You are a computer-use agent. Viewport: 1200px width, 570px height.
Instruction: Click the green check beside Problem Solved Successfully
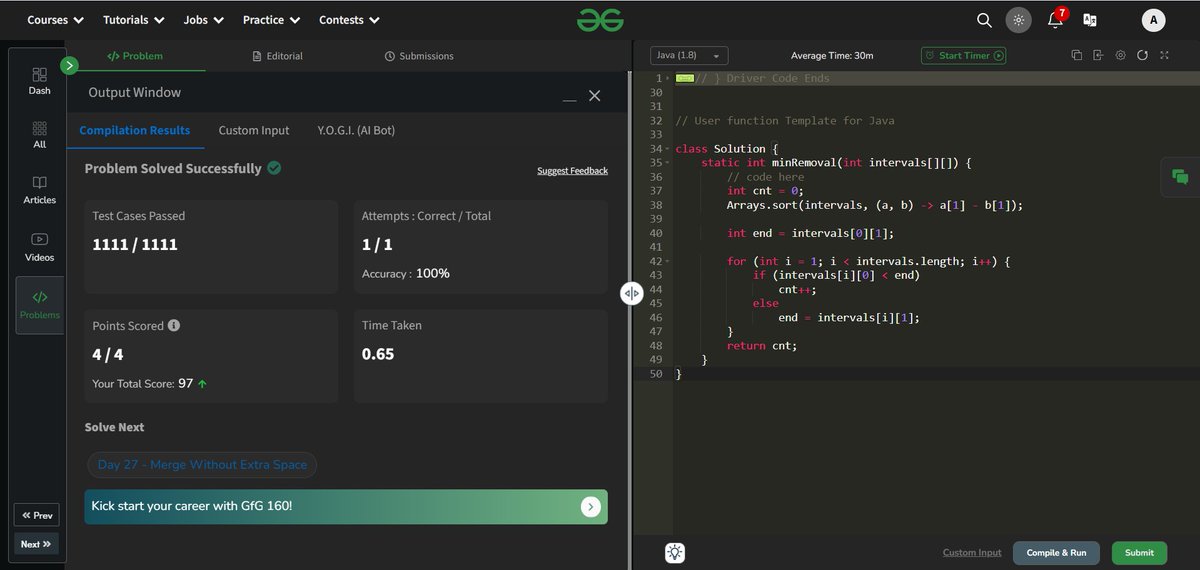click(x=274, y=168)
